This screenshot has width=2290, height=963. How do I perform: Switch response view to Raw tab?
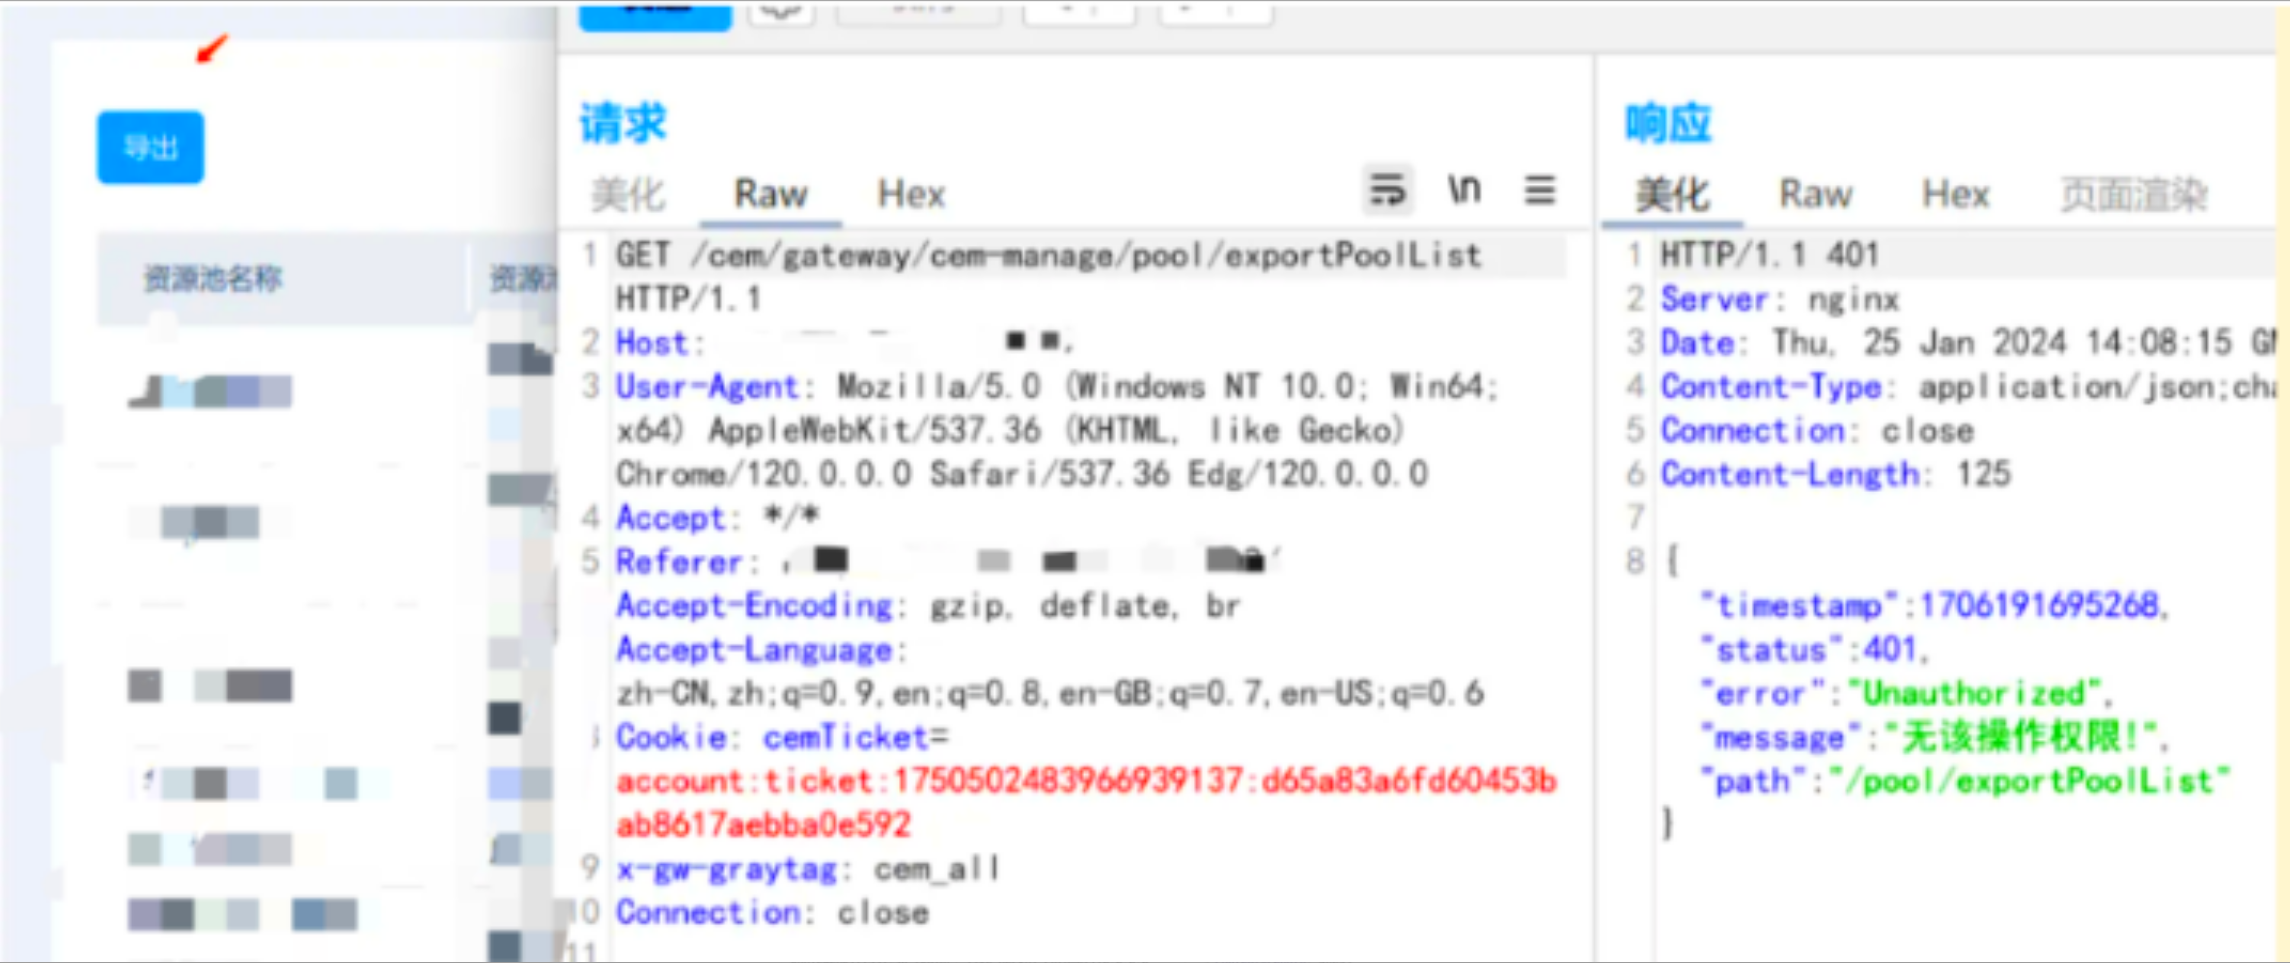click(x=1815, y=194)
